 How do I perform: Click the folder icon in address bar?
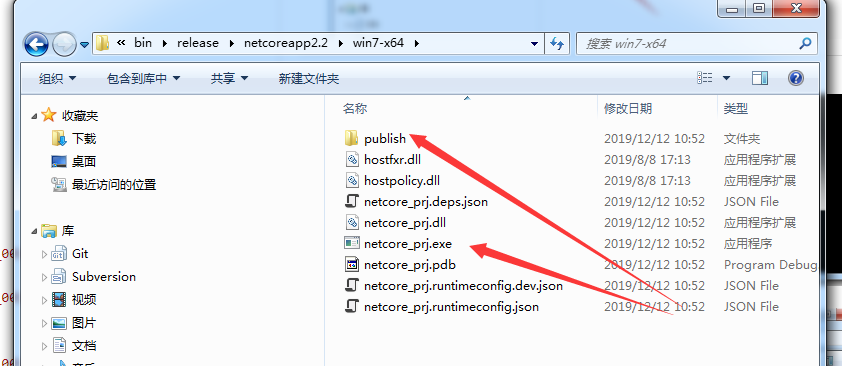[103, 43]
